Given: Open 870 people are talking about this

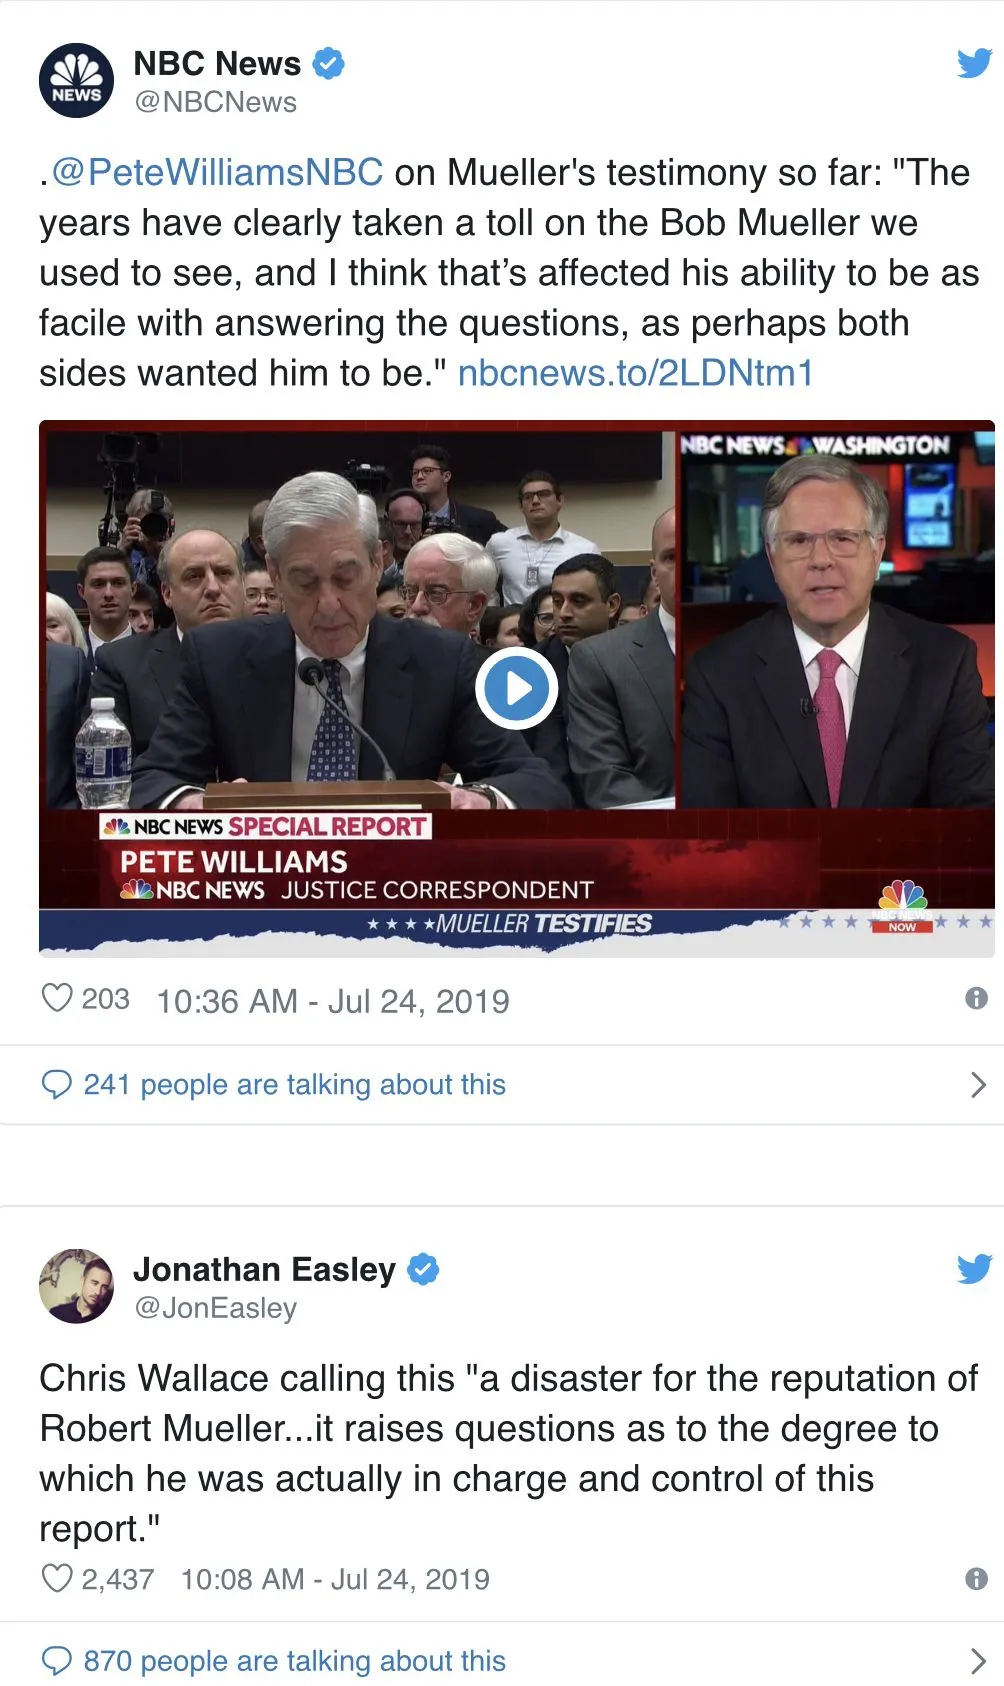Looking at the screenshot, I should 295,1661.
